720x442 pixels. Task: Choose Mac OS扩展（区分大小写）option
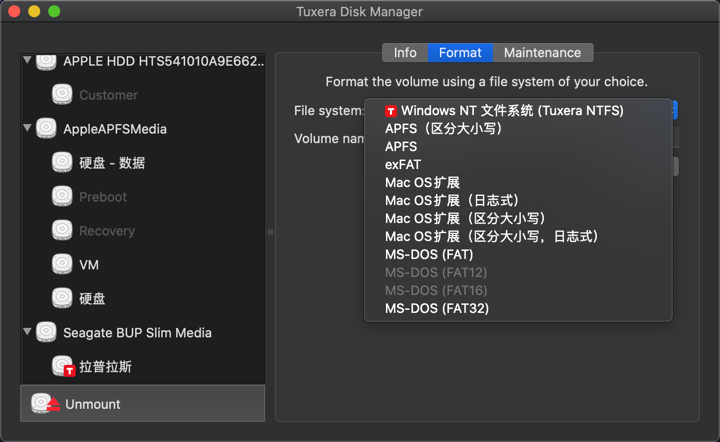pyautogui.click(x=518, y=218)
